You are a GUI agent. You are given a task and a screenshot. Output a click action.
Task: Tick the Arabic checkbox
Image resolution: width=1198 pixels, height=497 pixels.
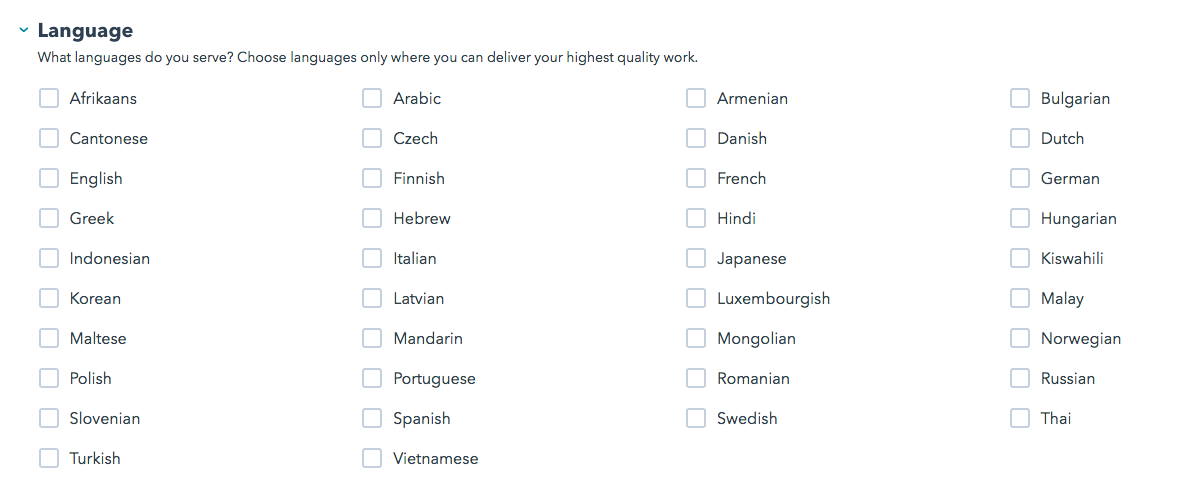coord(372,98)
